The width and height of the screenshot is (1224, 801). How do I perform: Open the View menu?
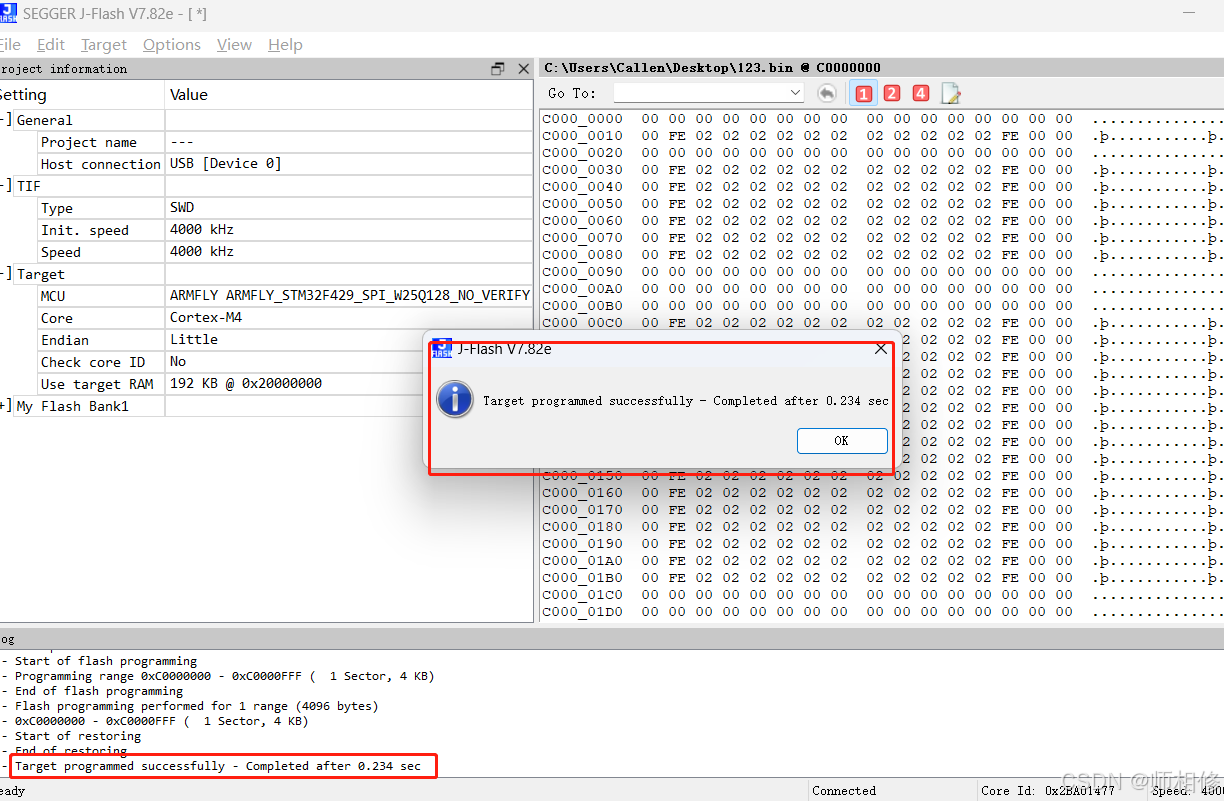pos(234,45)
